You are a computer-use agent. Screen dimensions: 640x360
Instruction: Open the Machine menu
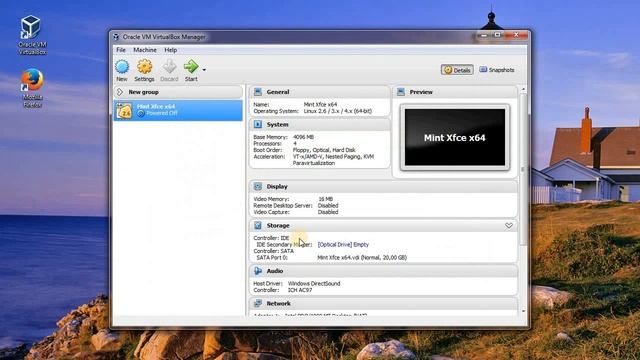click(x=145, y=50)
